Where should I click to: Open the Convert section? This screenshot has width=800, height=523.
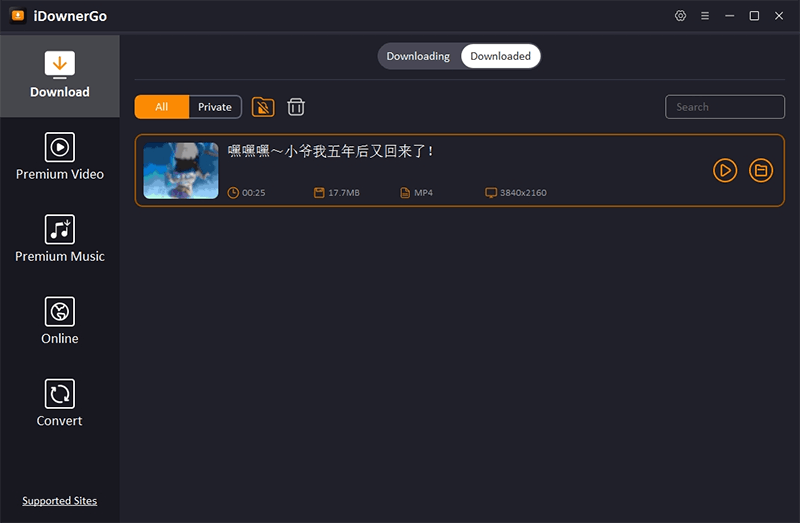tap(60, 403)
